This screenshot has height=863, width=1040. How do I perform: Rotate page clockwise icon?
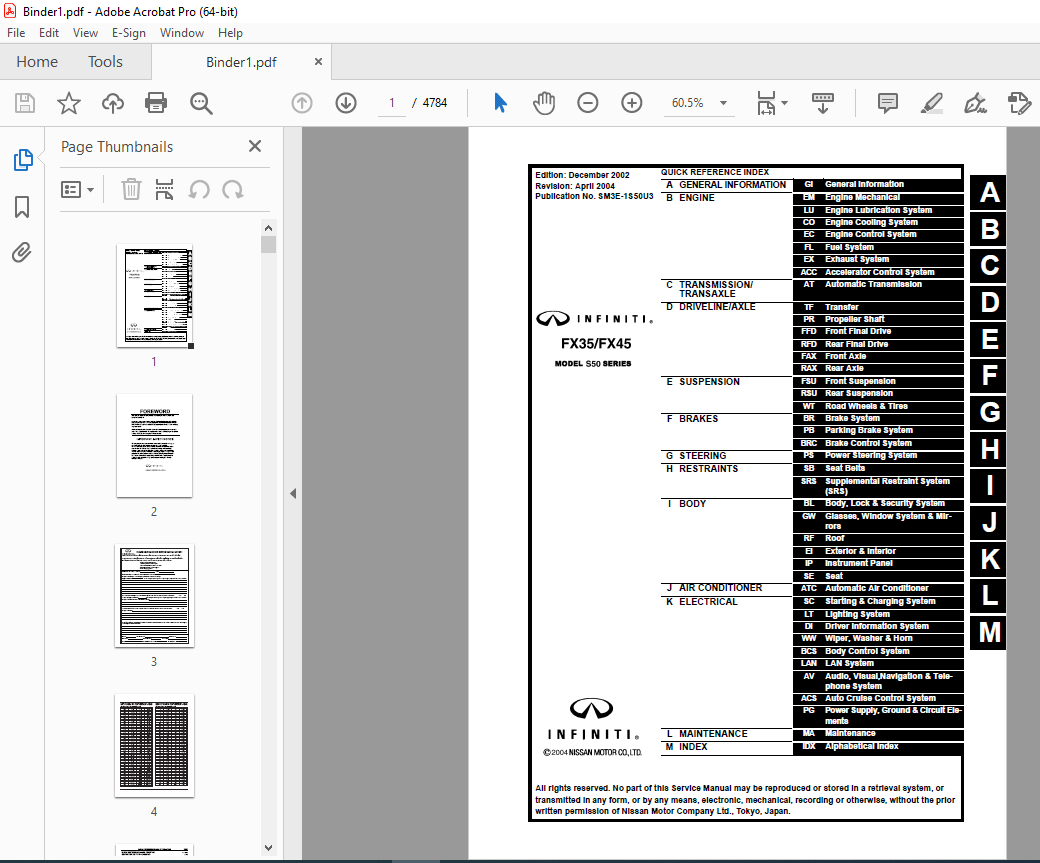pyautogui.click(x=233, y=190)
